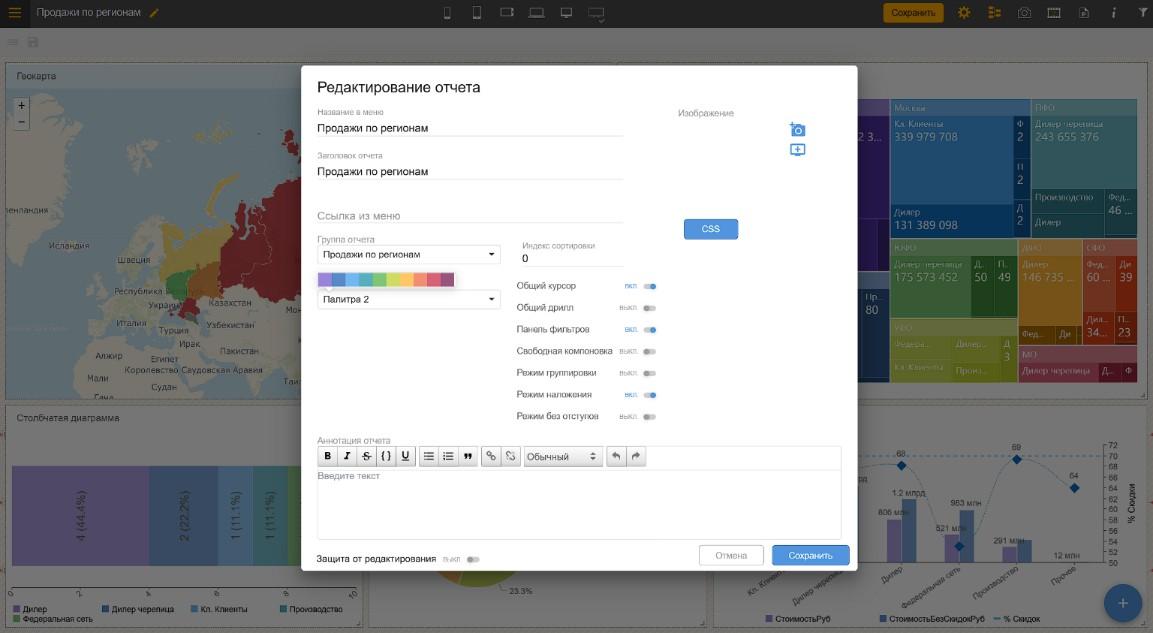1153x633 pixels.
Task: Zoom out on the Геокарта map
Action: coord(21,122)
